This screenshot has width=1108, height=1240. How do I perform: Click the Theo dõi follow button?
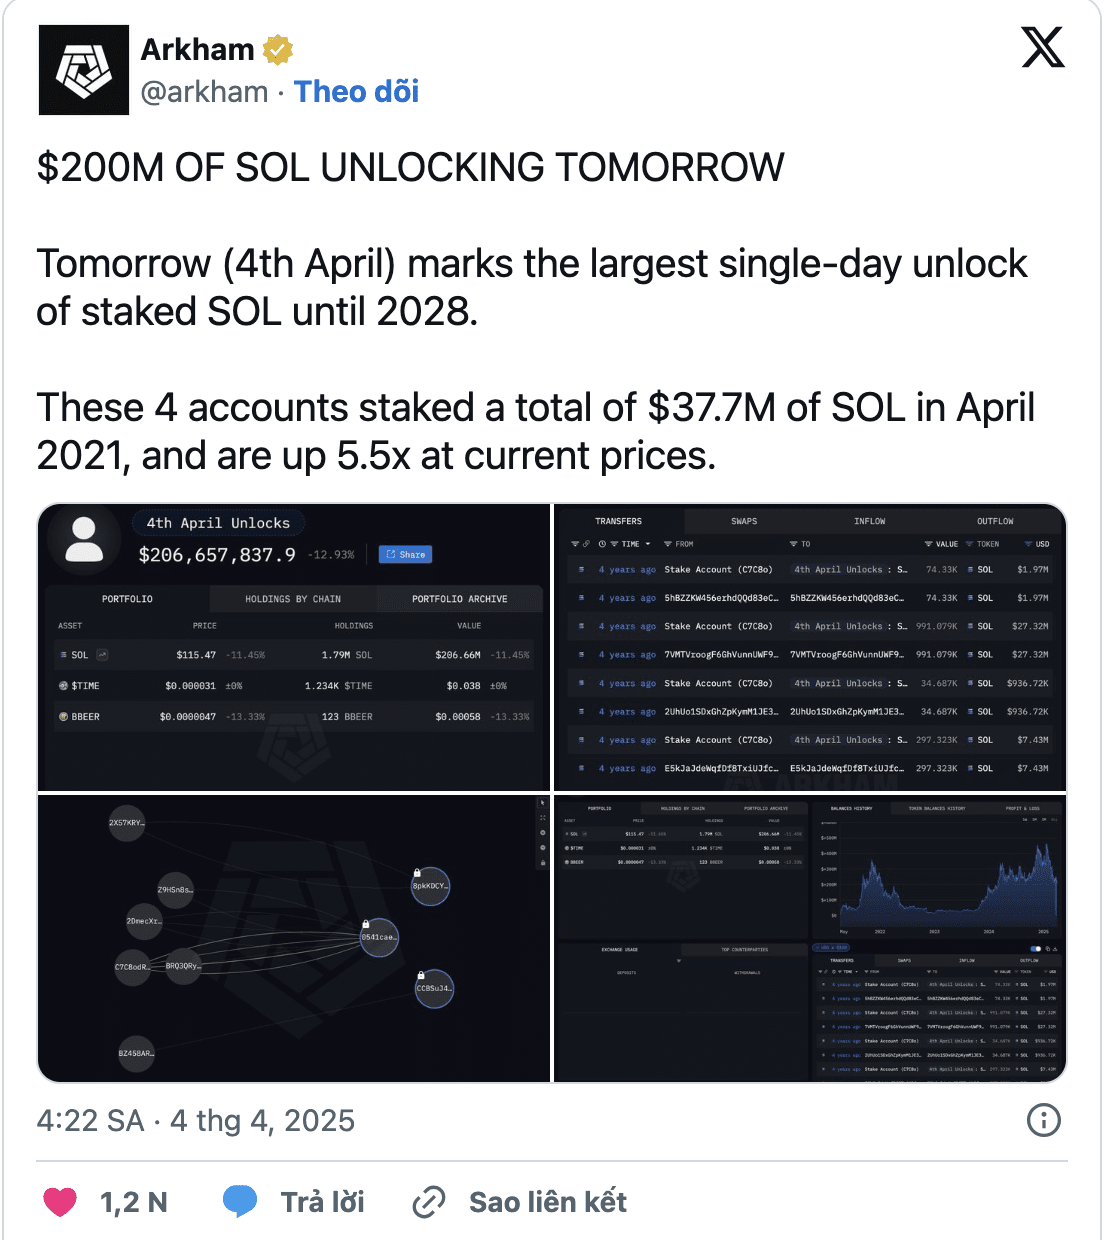356,91
